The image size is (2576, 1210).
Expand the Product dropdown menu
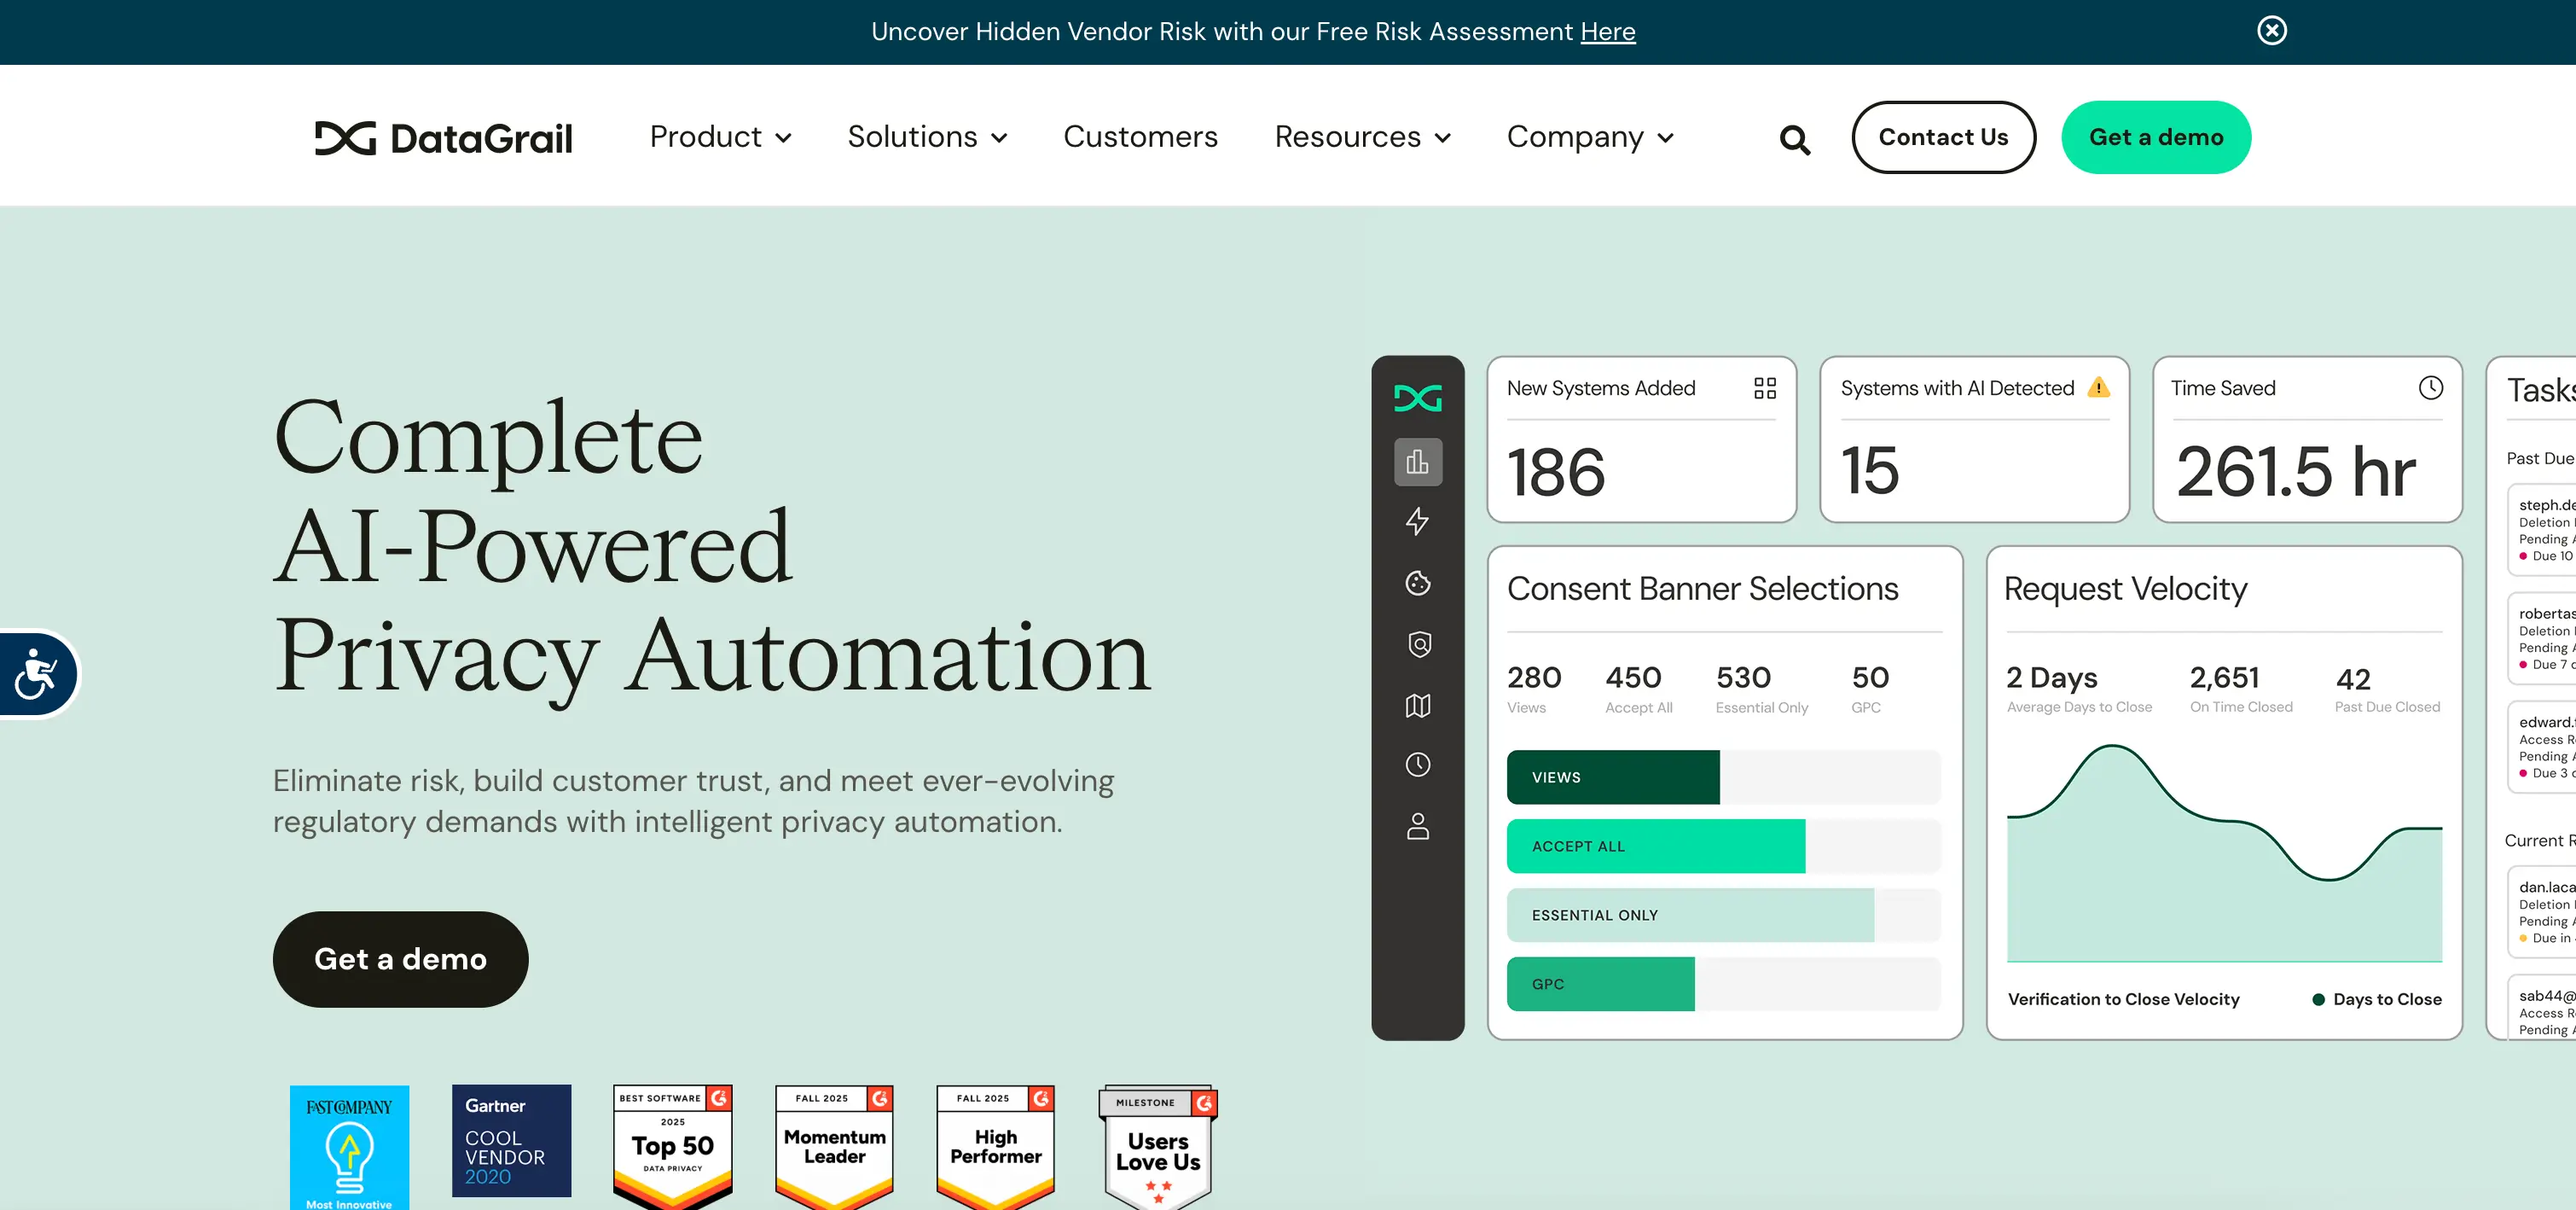coord(720,137)
